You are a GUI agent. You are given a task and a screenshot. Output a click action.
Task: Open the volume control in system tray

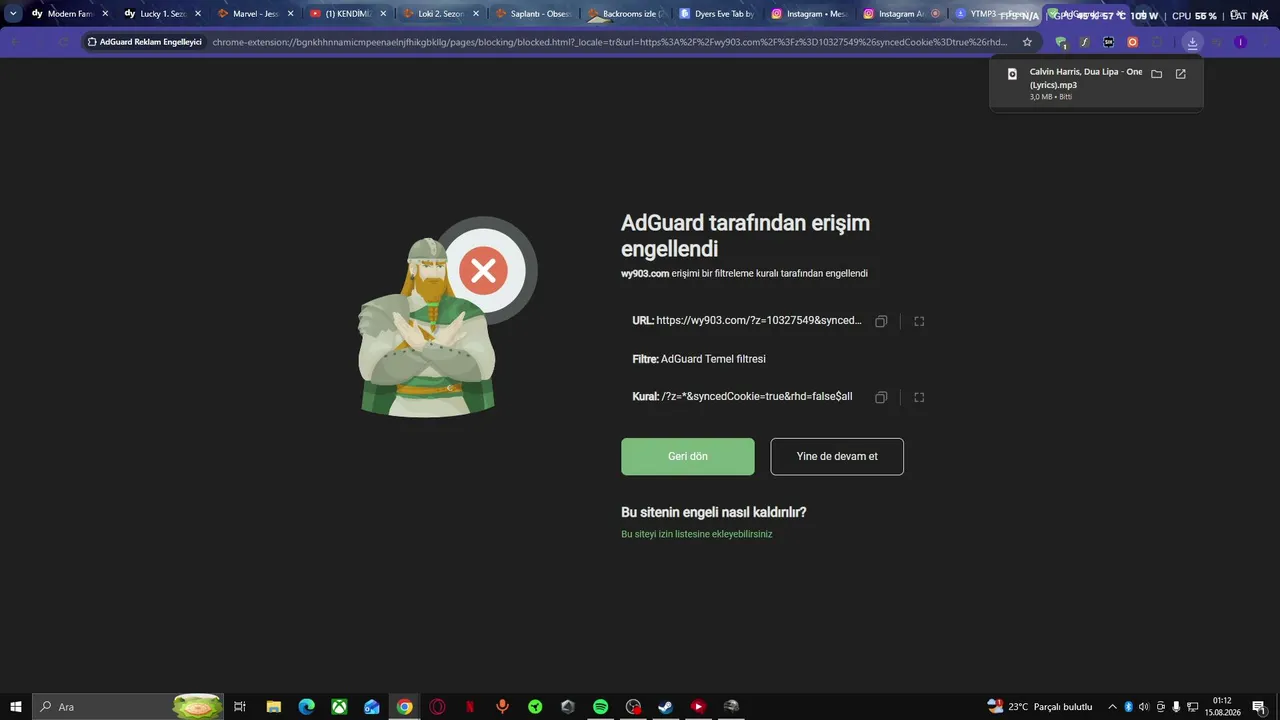coord(1144,707)
